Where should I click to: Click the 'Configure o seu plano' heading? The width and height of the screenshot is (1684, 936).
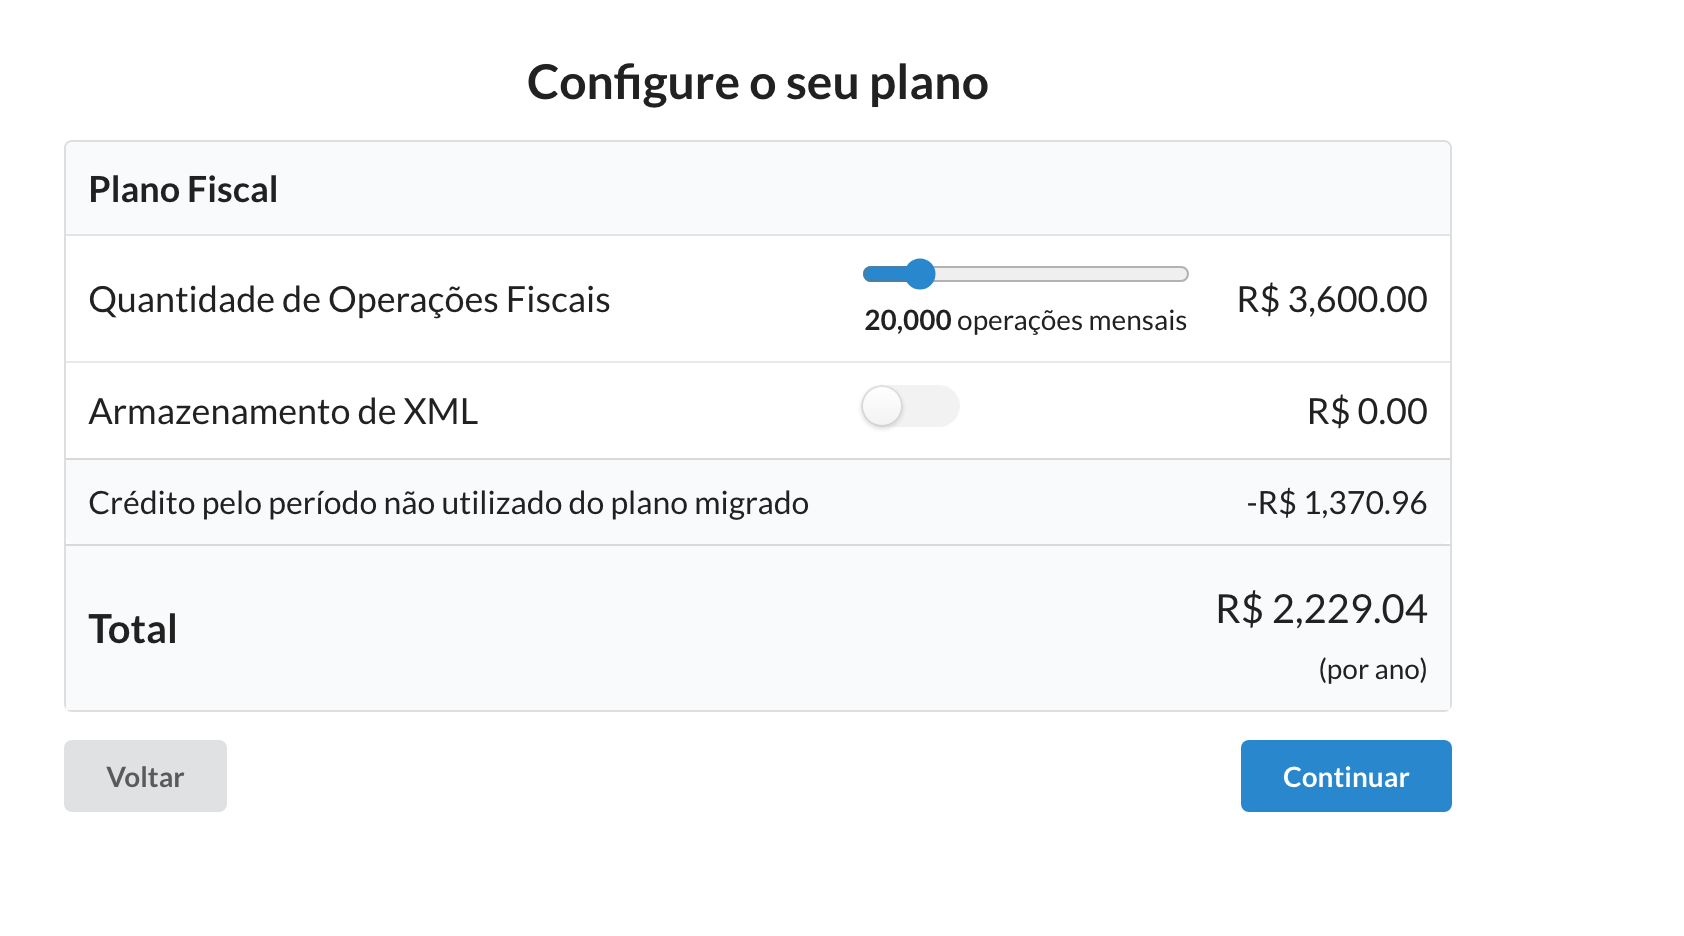point(757,83)
